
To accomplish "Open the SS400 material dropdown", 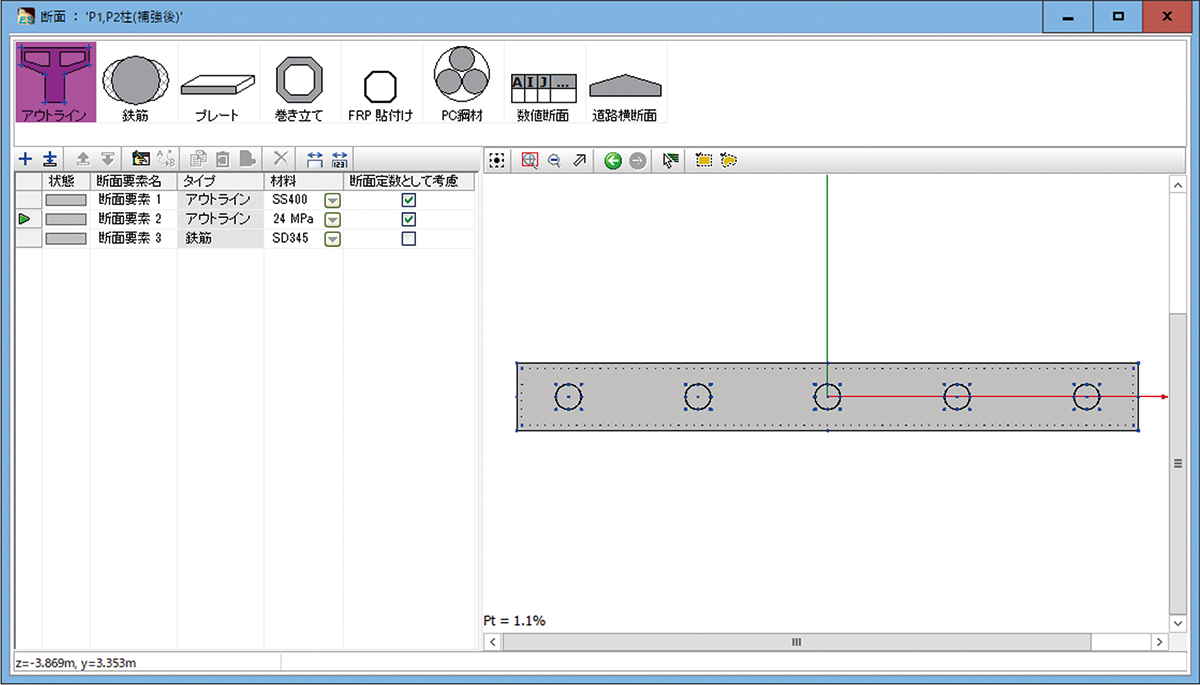I will [x=332, y=200].
